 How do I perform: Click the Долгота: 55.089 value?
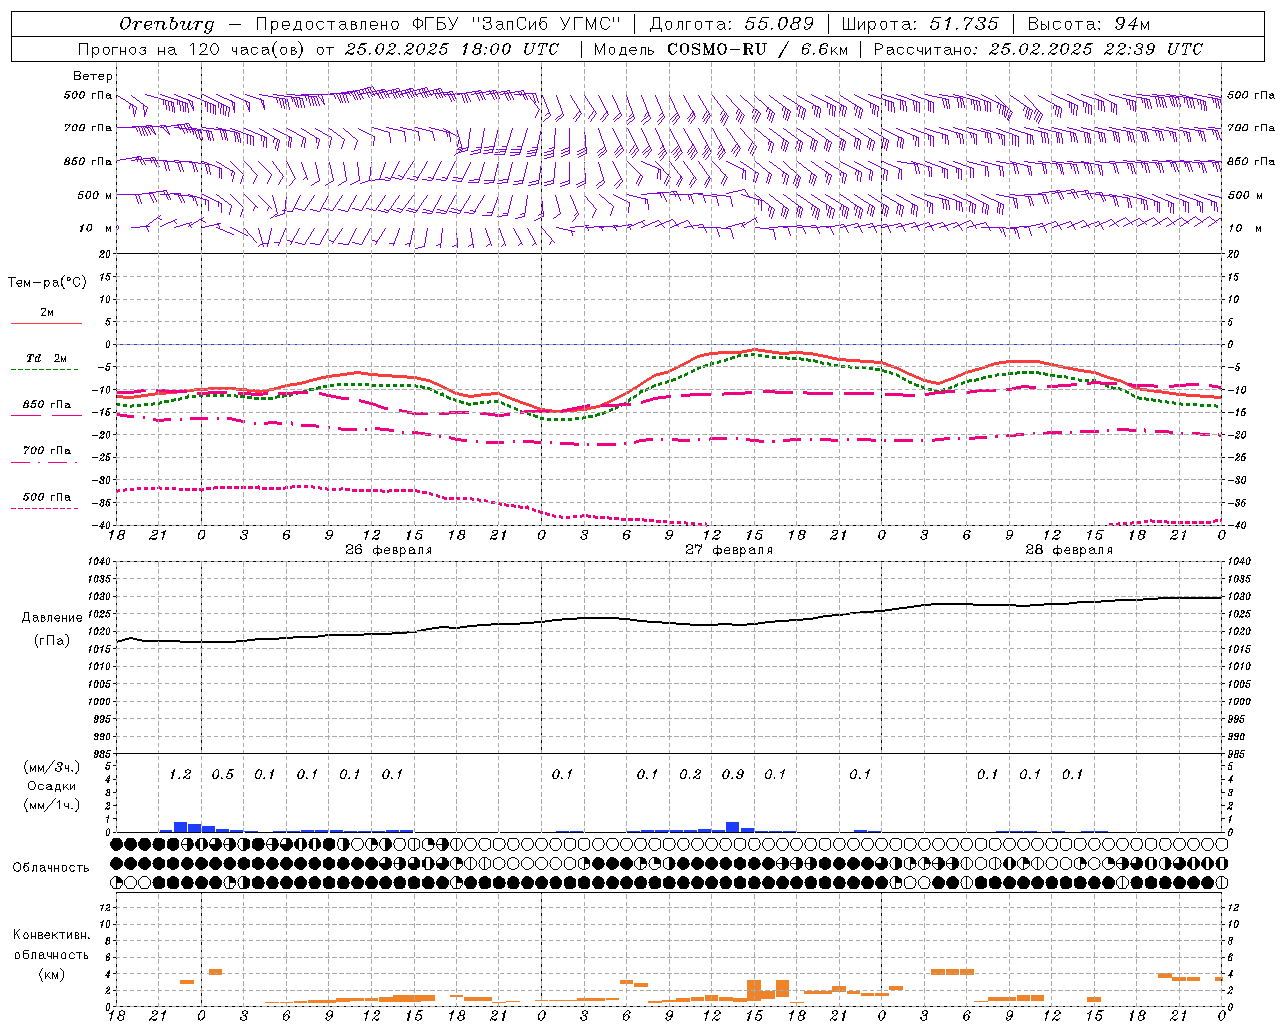(732, 24)
